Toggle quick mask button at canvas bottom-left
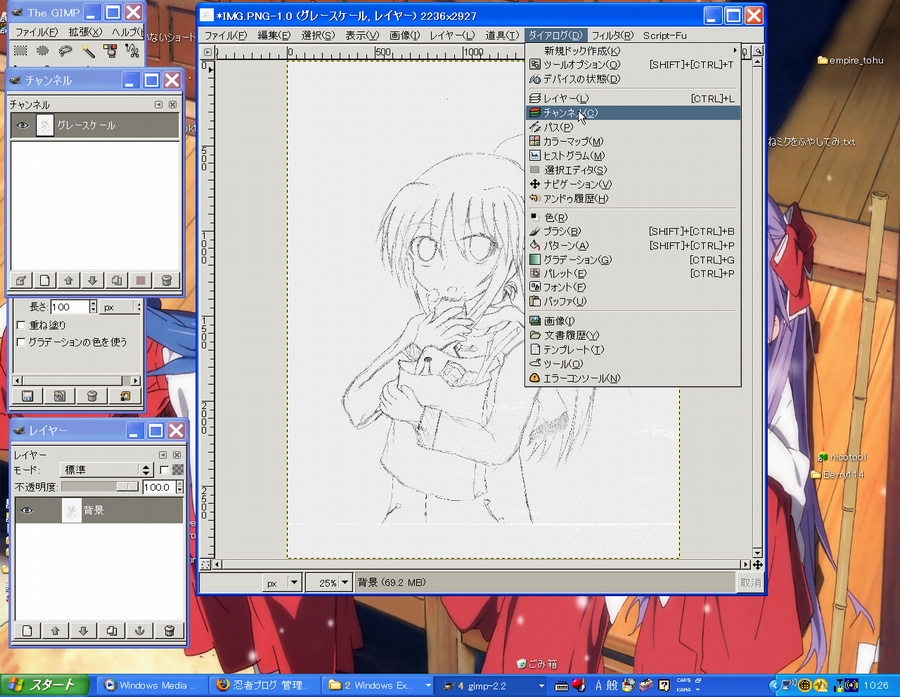Screen dimensions: 900x697 click(x=205, y=565)
